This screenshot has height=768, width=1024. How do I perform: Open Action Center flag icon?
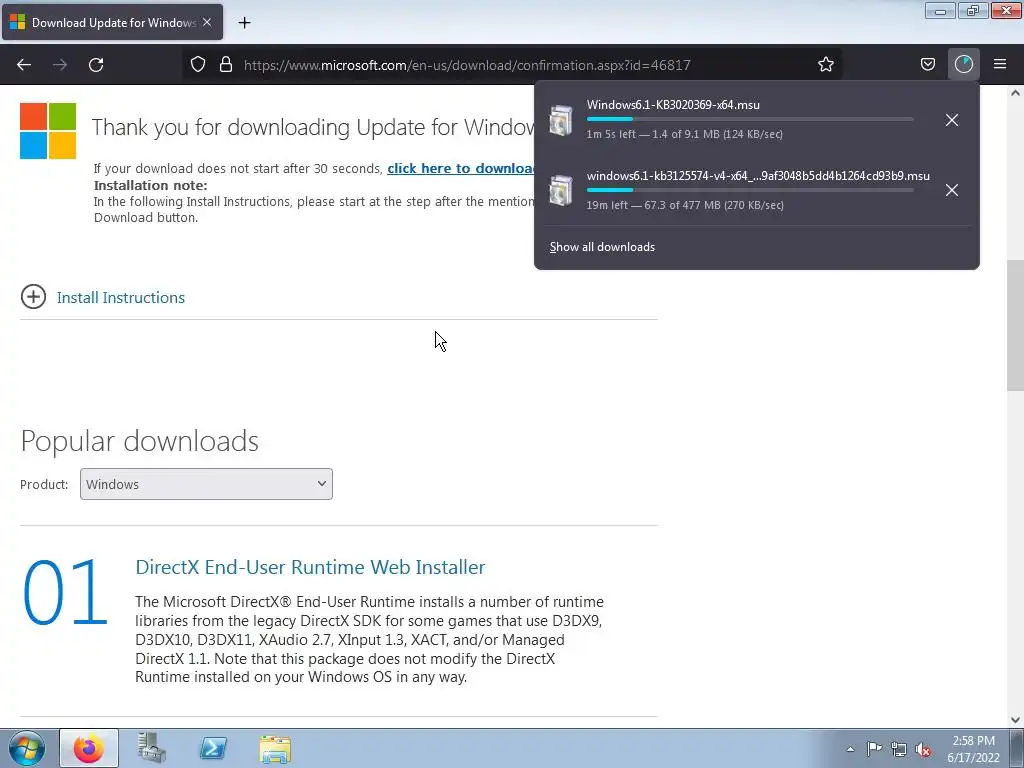pyautogui.click(x=874, y=749)
